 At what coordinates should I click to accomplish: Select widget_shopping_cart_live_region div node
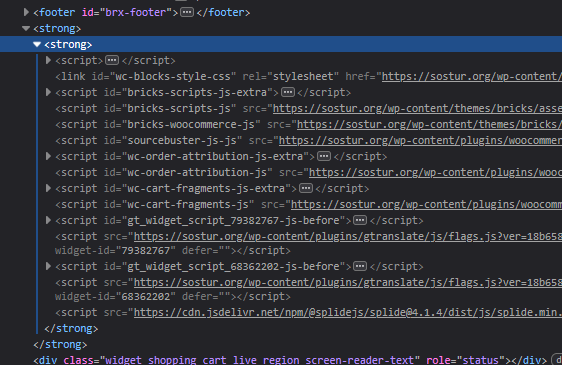click(x=290, y=360)
